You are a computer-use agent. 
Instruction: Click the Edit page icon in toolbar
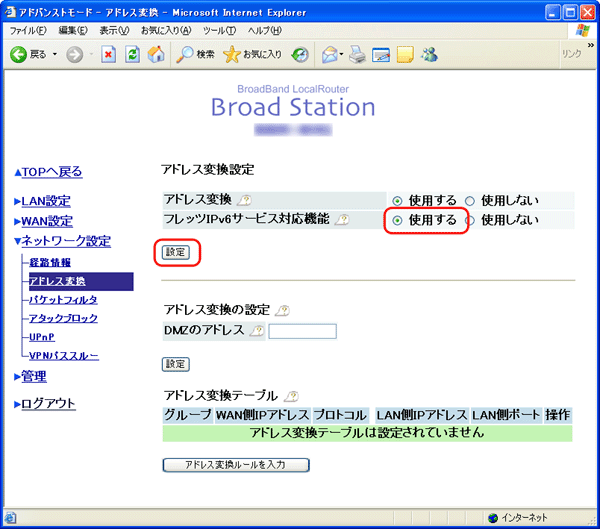click(381, 55)
